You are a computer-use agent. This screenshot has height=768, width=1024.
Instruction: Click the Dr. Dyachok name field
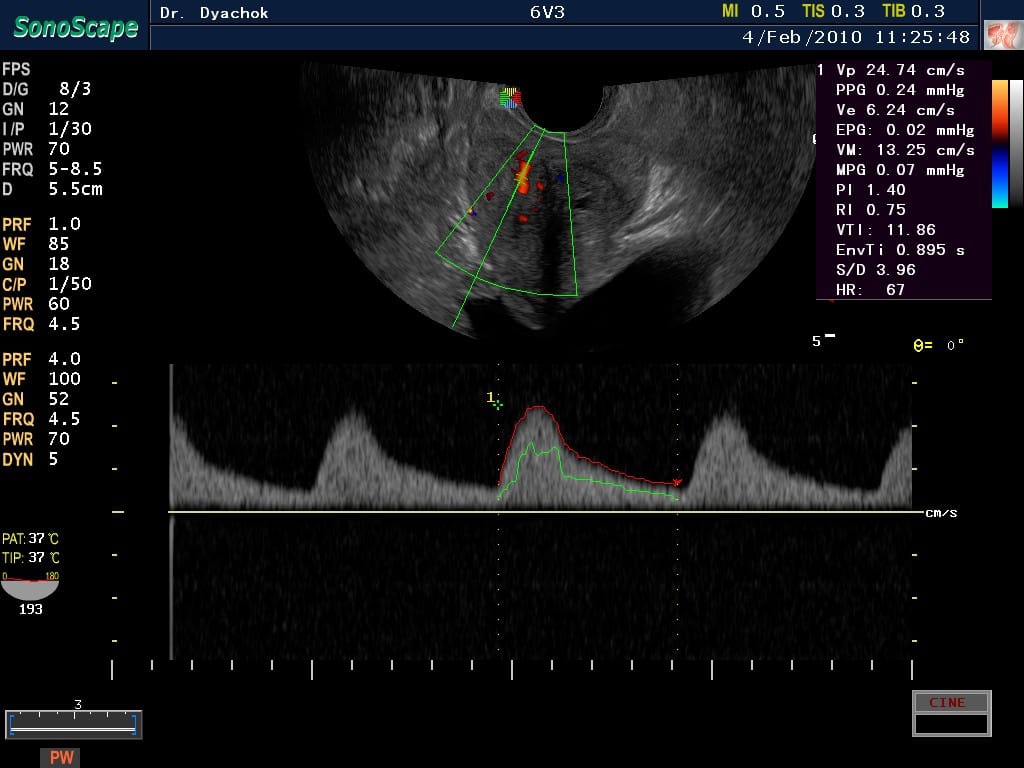point(214,13)
